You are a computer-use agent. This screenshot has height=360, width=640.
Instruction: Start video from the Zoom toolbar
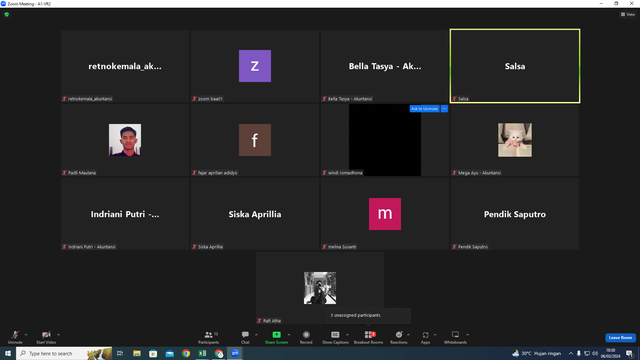[46, 337]
